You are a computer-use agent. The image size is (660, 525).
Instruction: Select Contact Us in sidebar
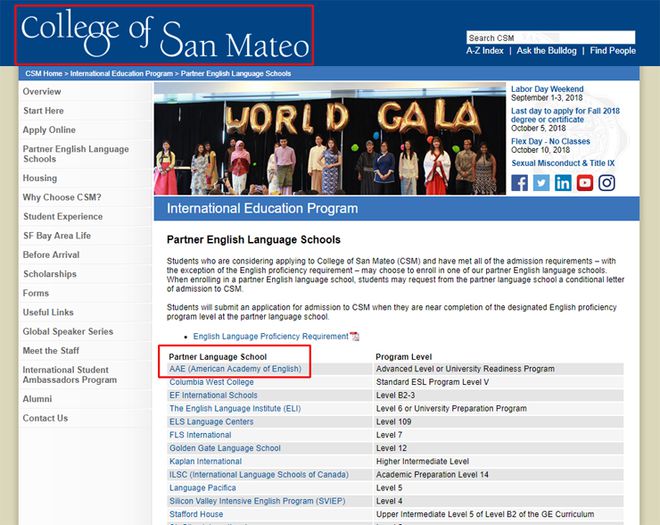tap(45, 418)
